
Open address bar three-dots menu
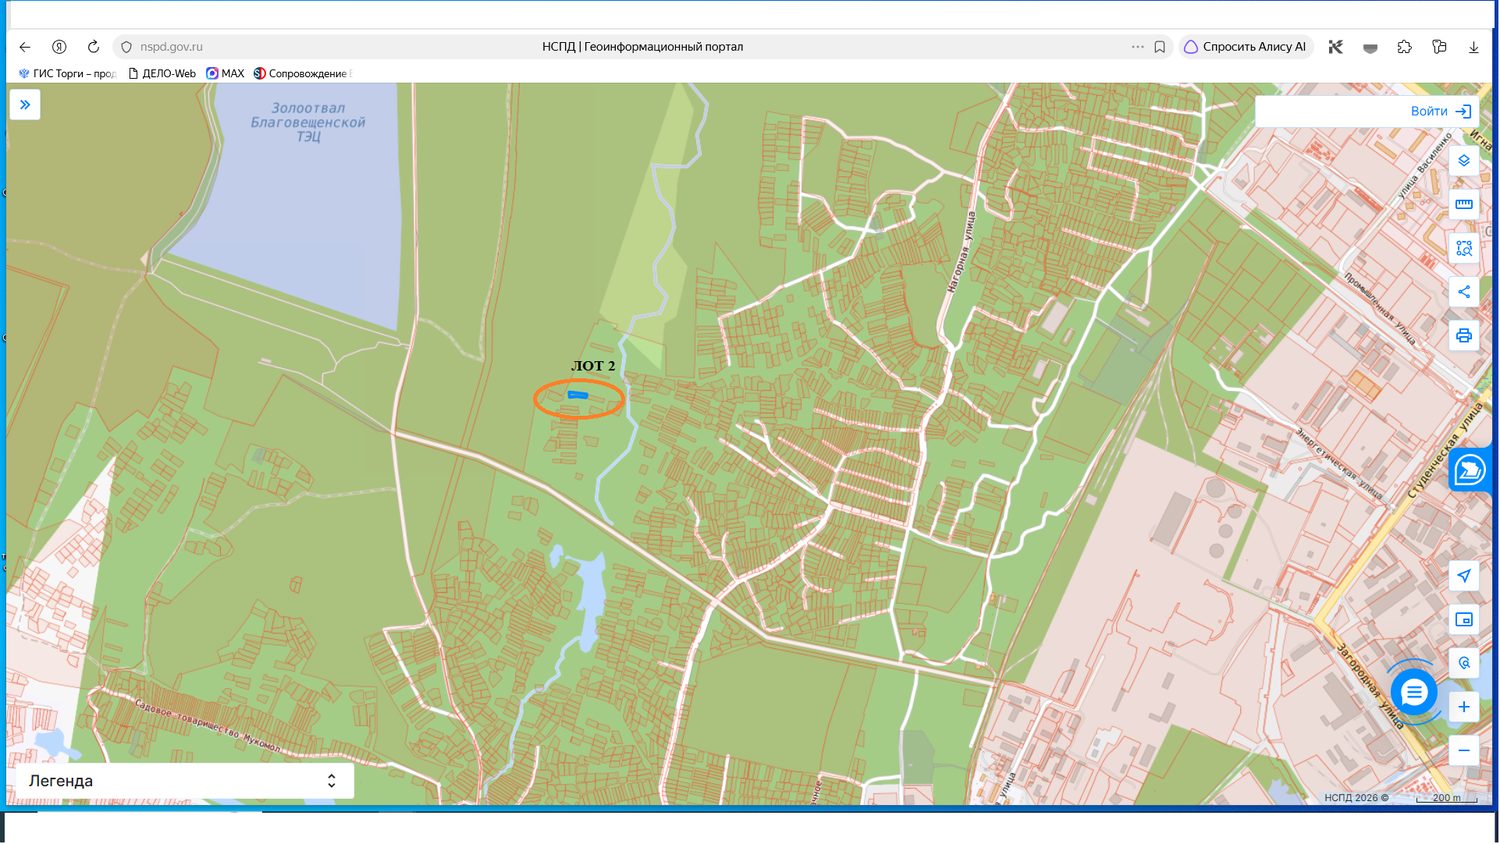[x=1138, y=47]
